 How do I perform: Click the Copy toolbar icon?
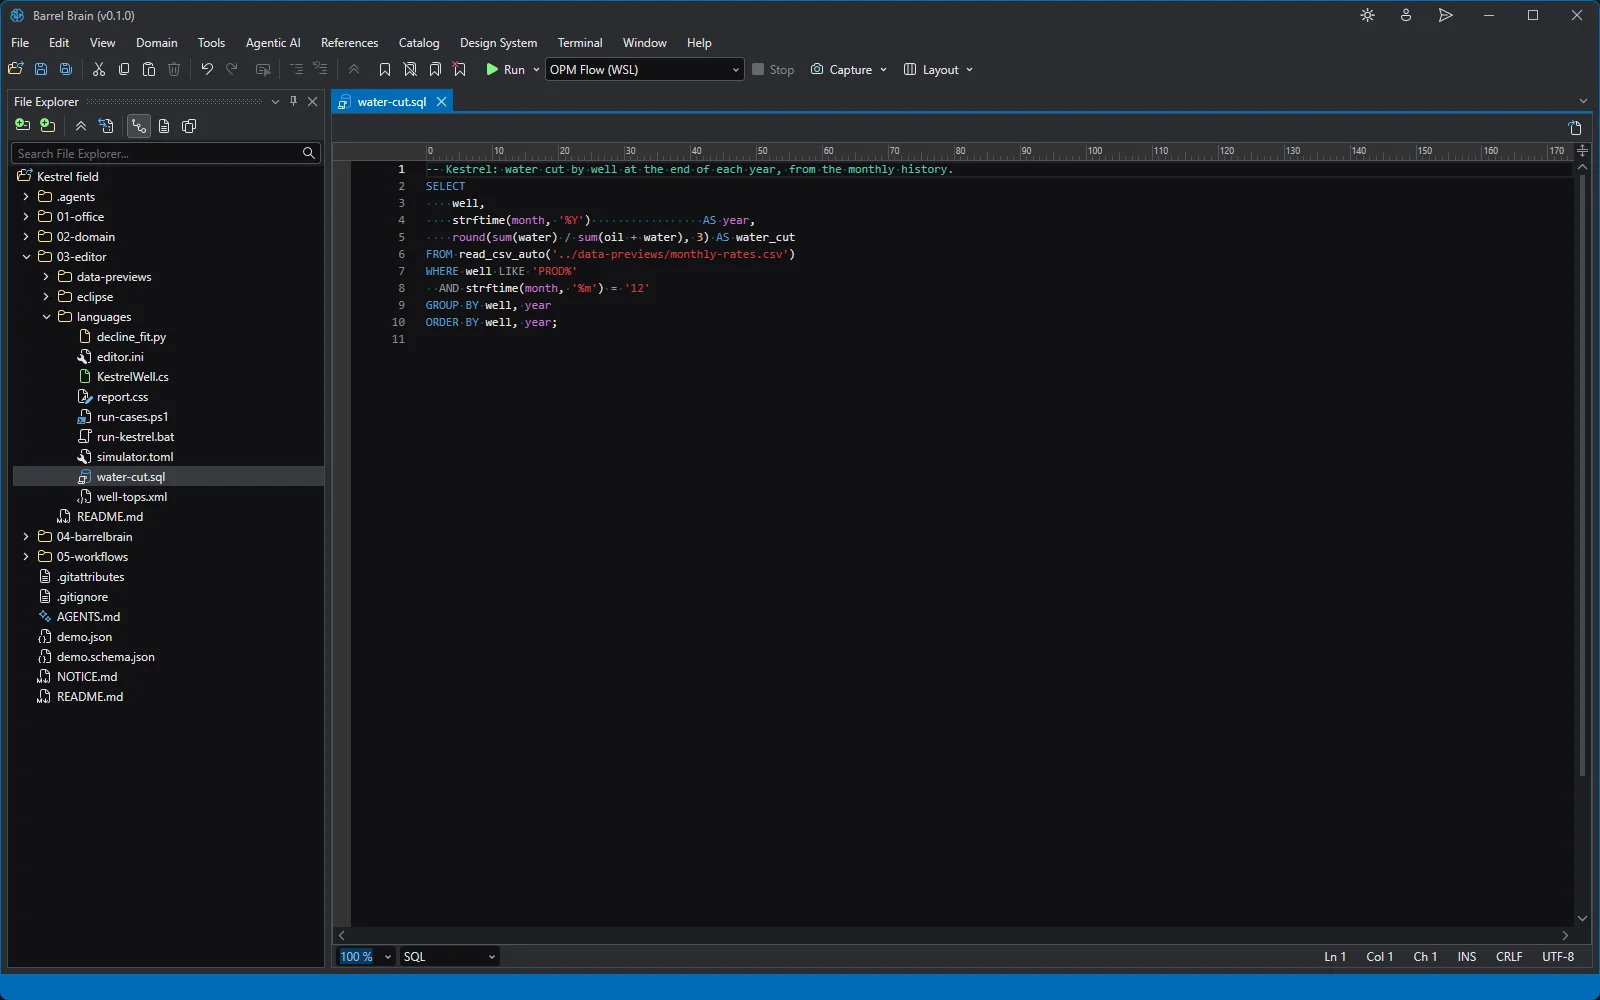(x=124, y=69)
